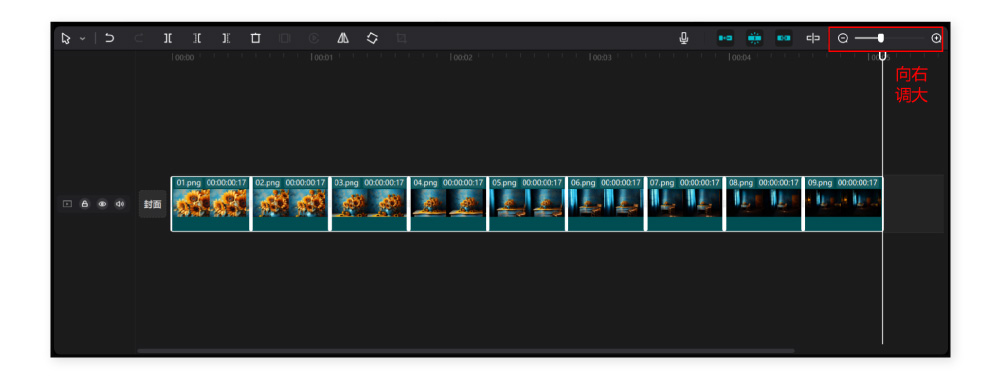Delete left of playhead tool
Image resolution: width=1000 pixels, height=380 pixels.
[197, 38]
